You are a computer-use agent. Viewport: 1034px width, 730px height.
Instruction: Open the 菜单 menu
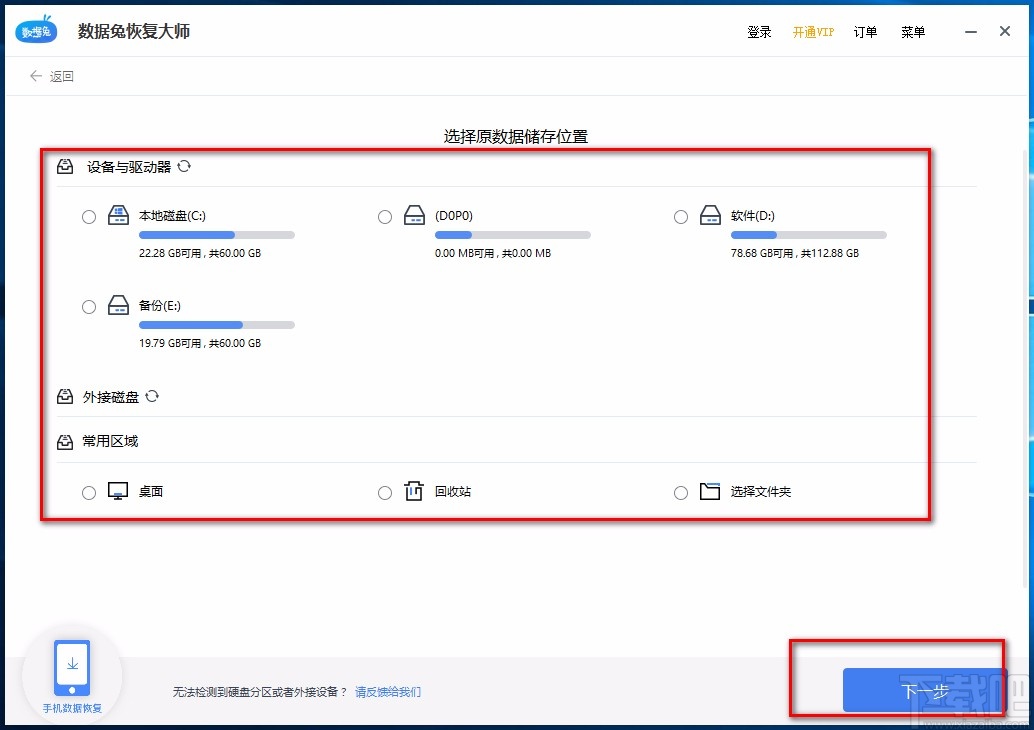912,31
